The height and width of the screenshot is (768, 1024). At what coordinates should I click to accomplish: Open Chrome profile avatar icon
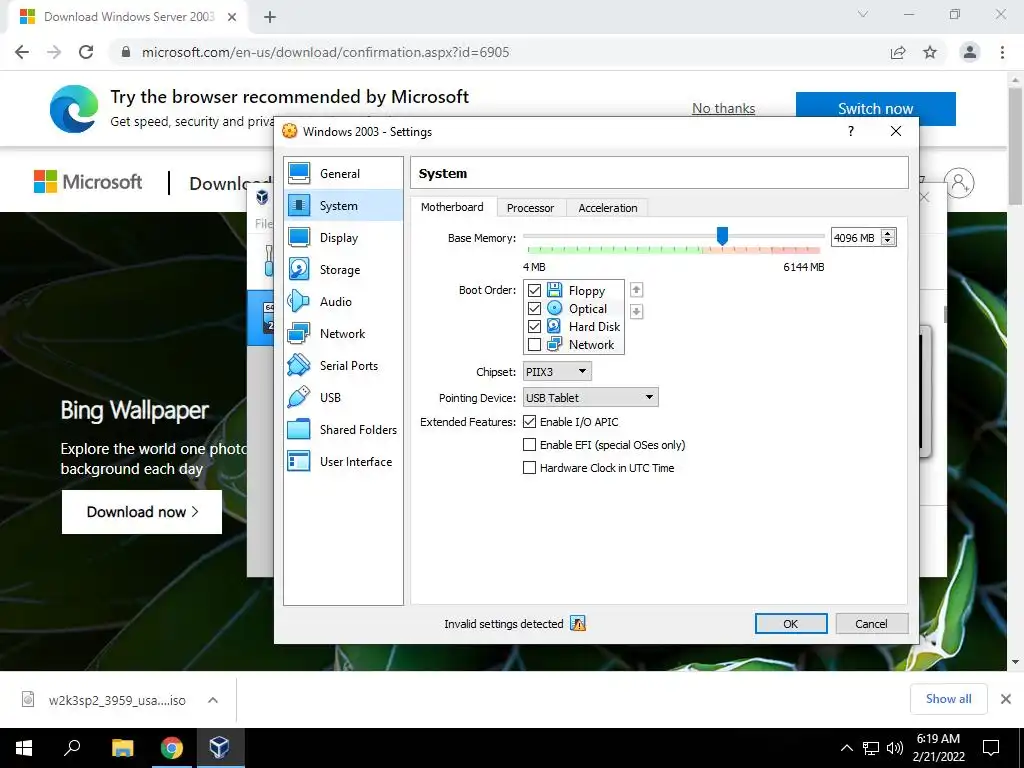click(970, 52)
